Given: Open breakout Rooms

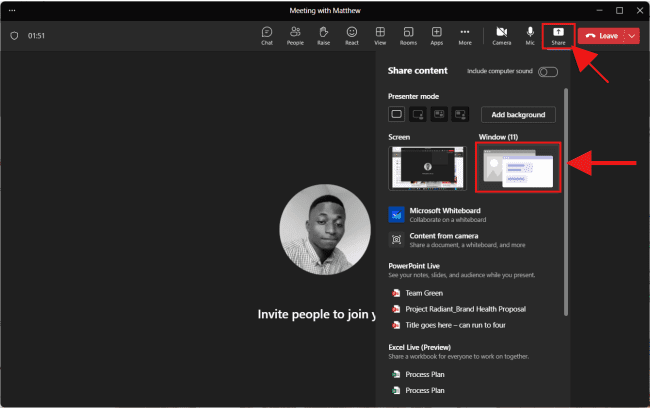Looking at the screenshot, I should coord(408,36).
